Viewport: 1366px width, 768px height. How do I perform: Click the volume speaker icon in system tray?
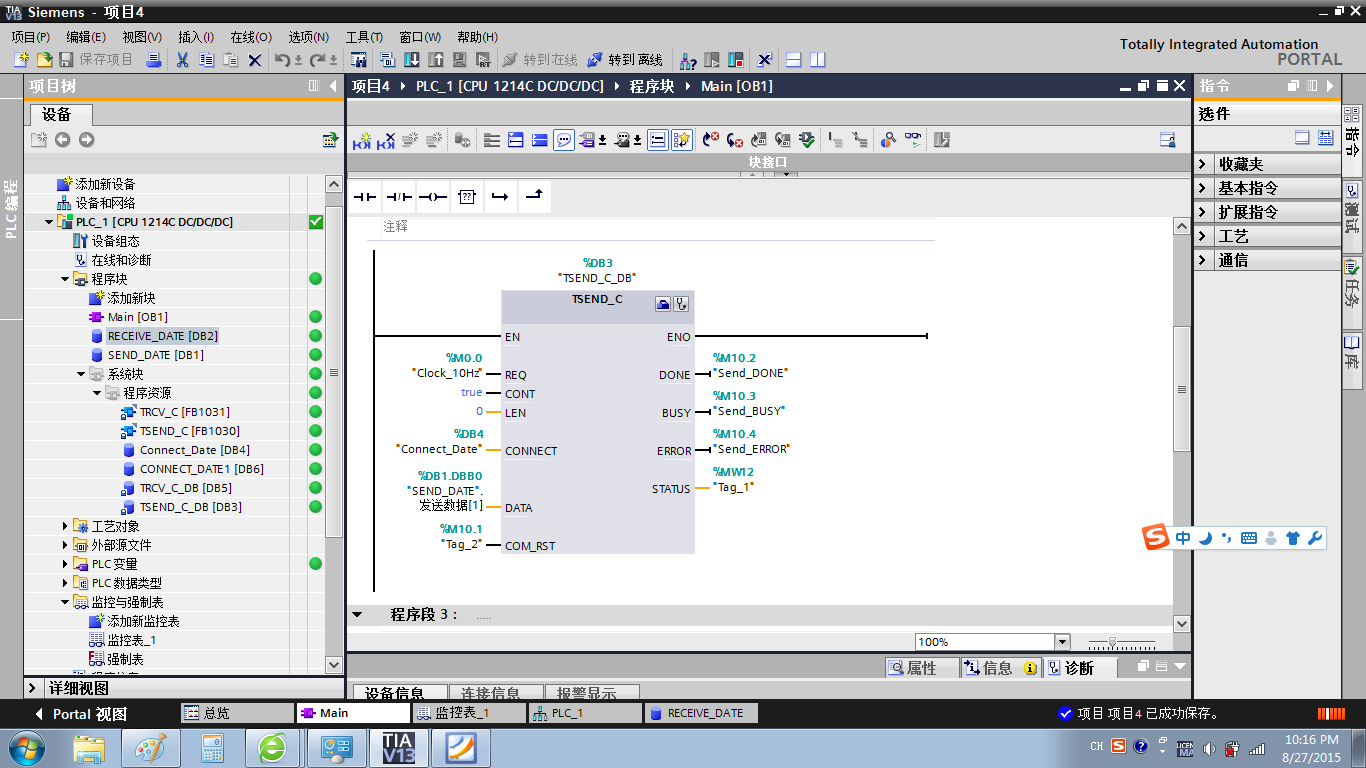click(x=1209, y=748)
